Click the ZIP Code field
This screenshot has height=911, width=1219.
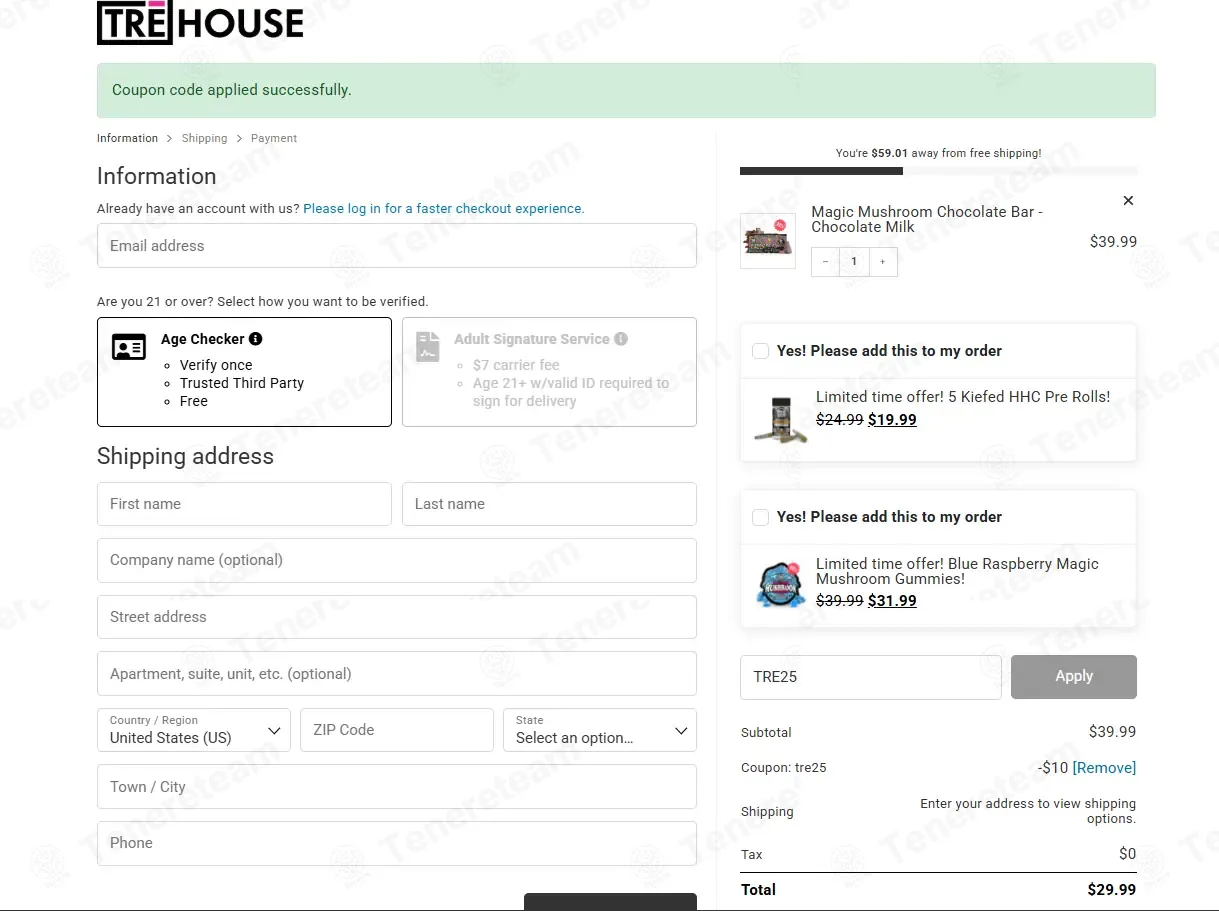(397, 730)
